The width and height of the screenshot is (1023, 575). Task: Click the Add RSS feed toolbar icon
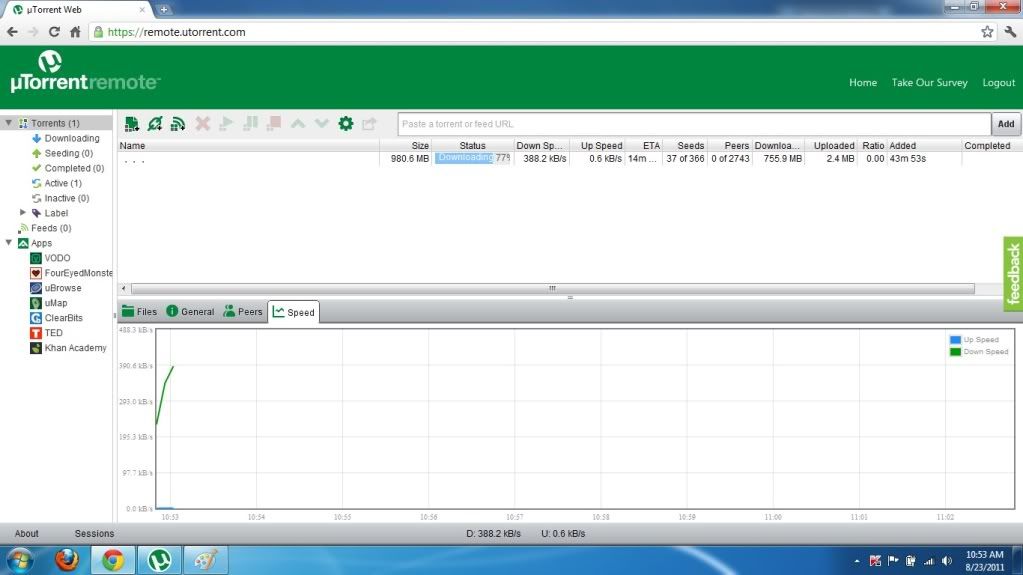click(x=177, y=123)
